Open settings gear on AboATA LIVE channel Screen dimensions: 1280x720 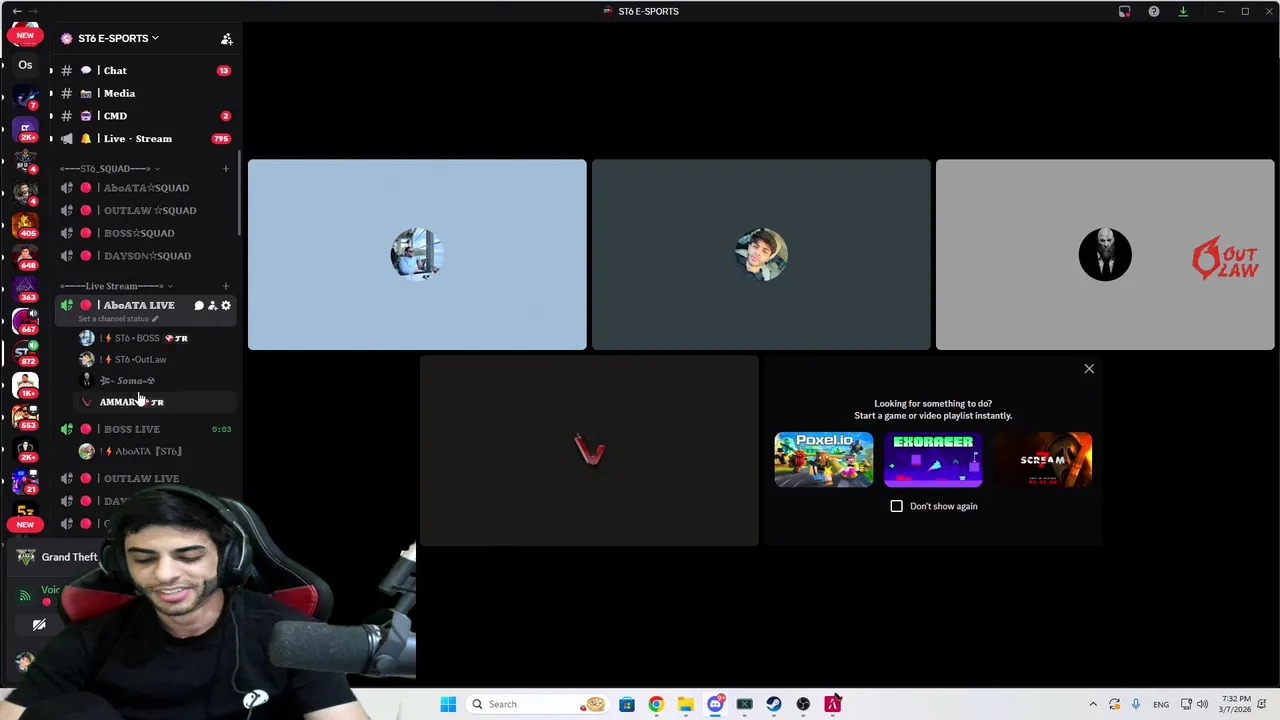225,305
